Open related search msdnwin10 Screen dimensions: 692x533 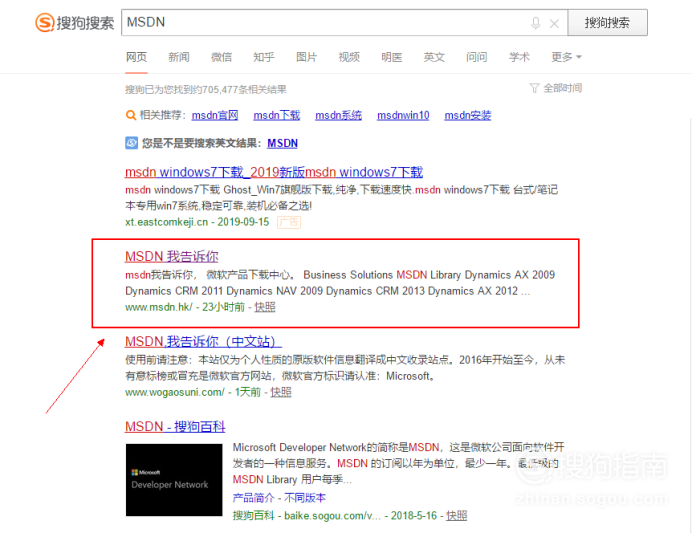[x=403, y=116]
